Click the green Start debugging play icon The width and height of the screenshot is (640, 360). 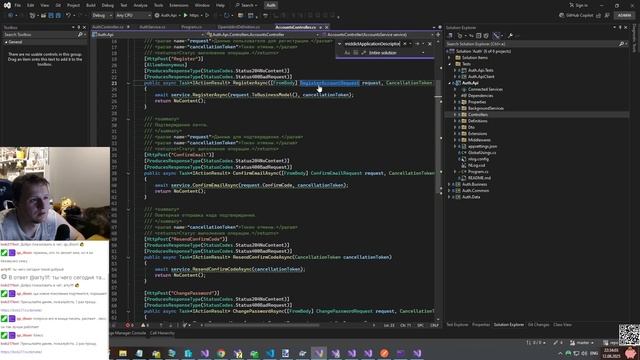pyautogui.click(x=186, y=16)
